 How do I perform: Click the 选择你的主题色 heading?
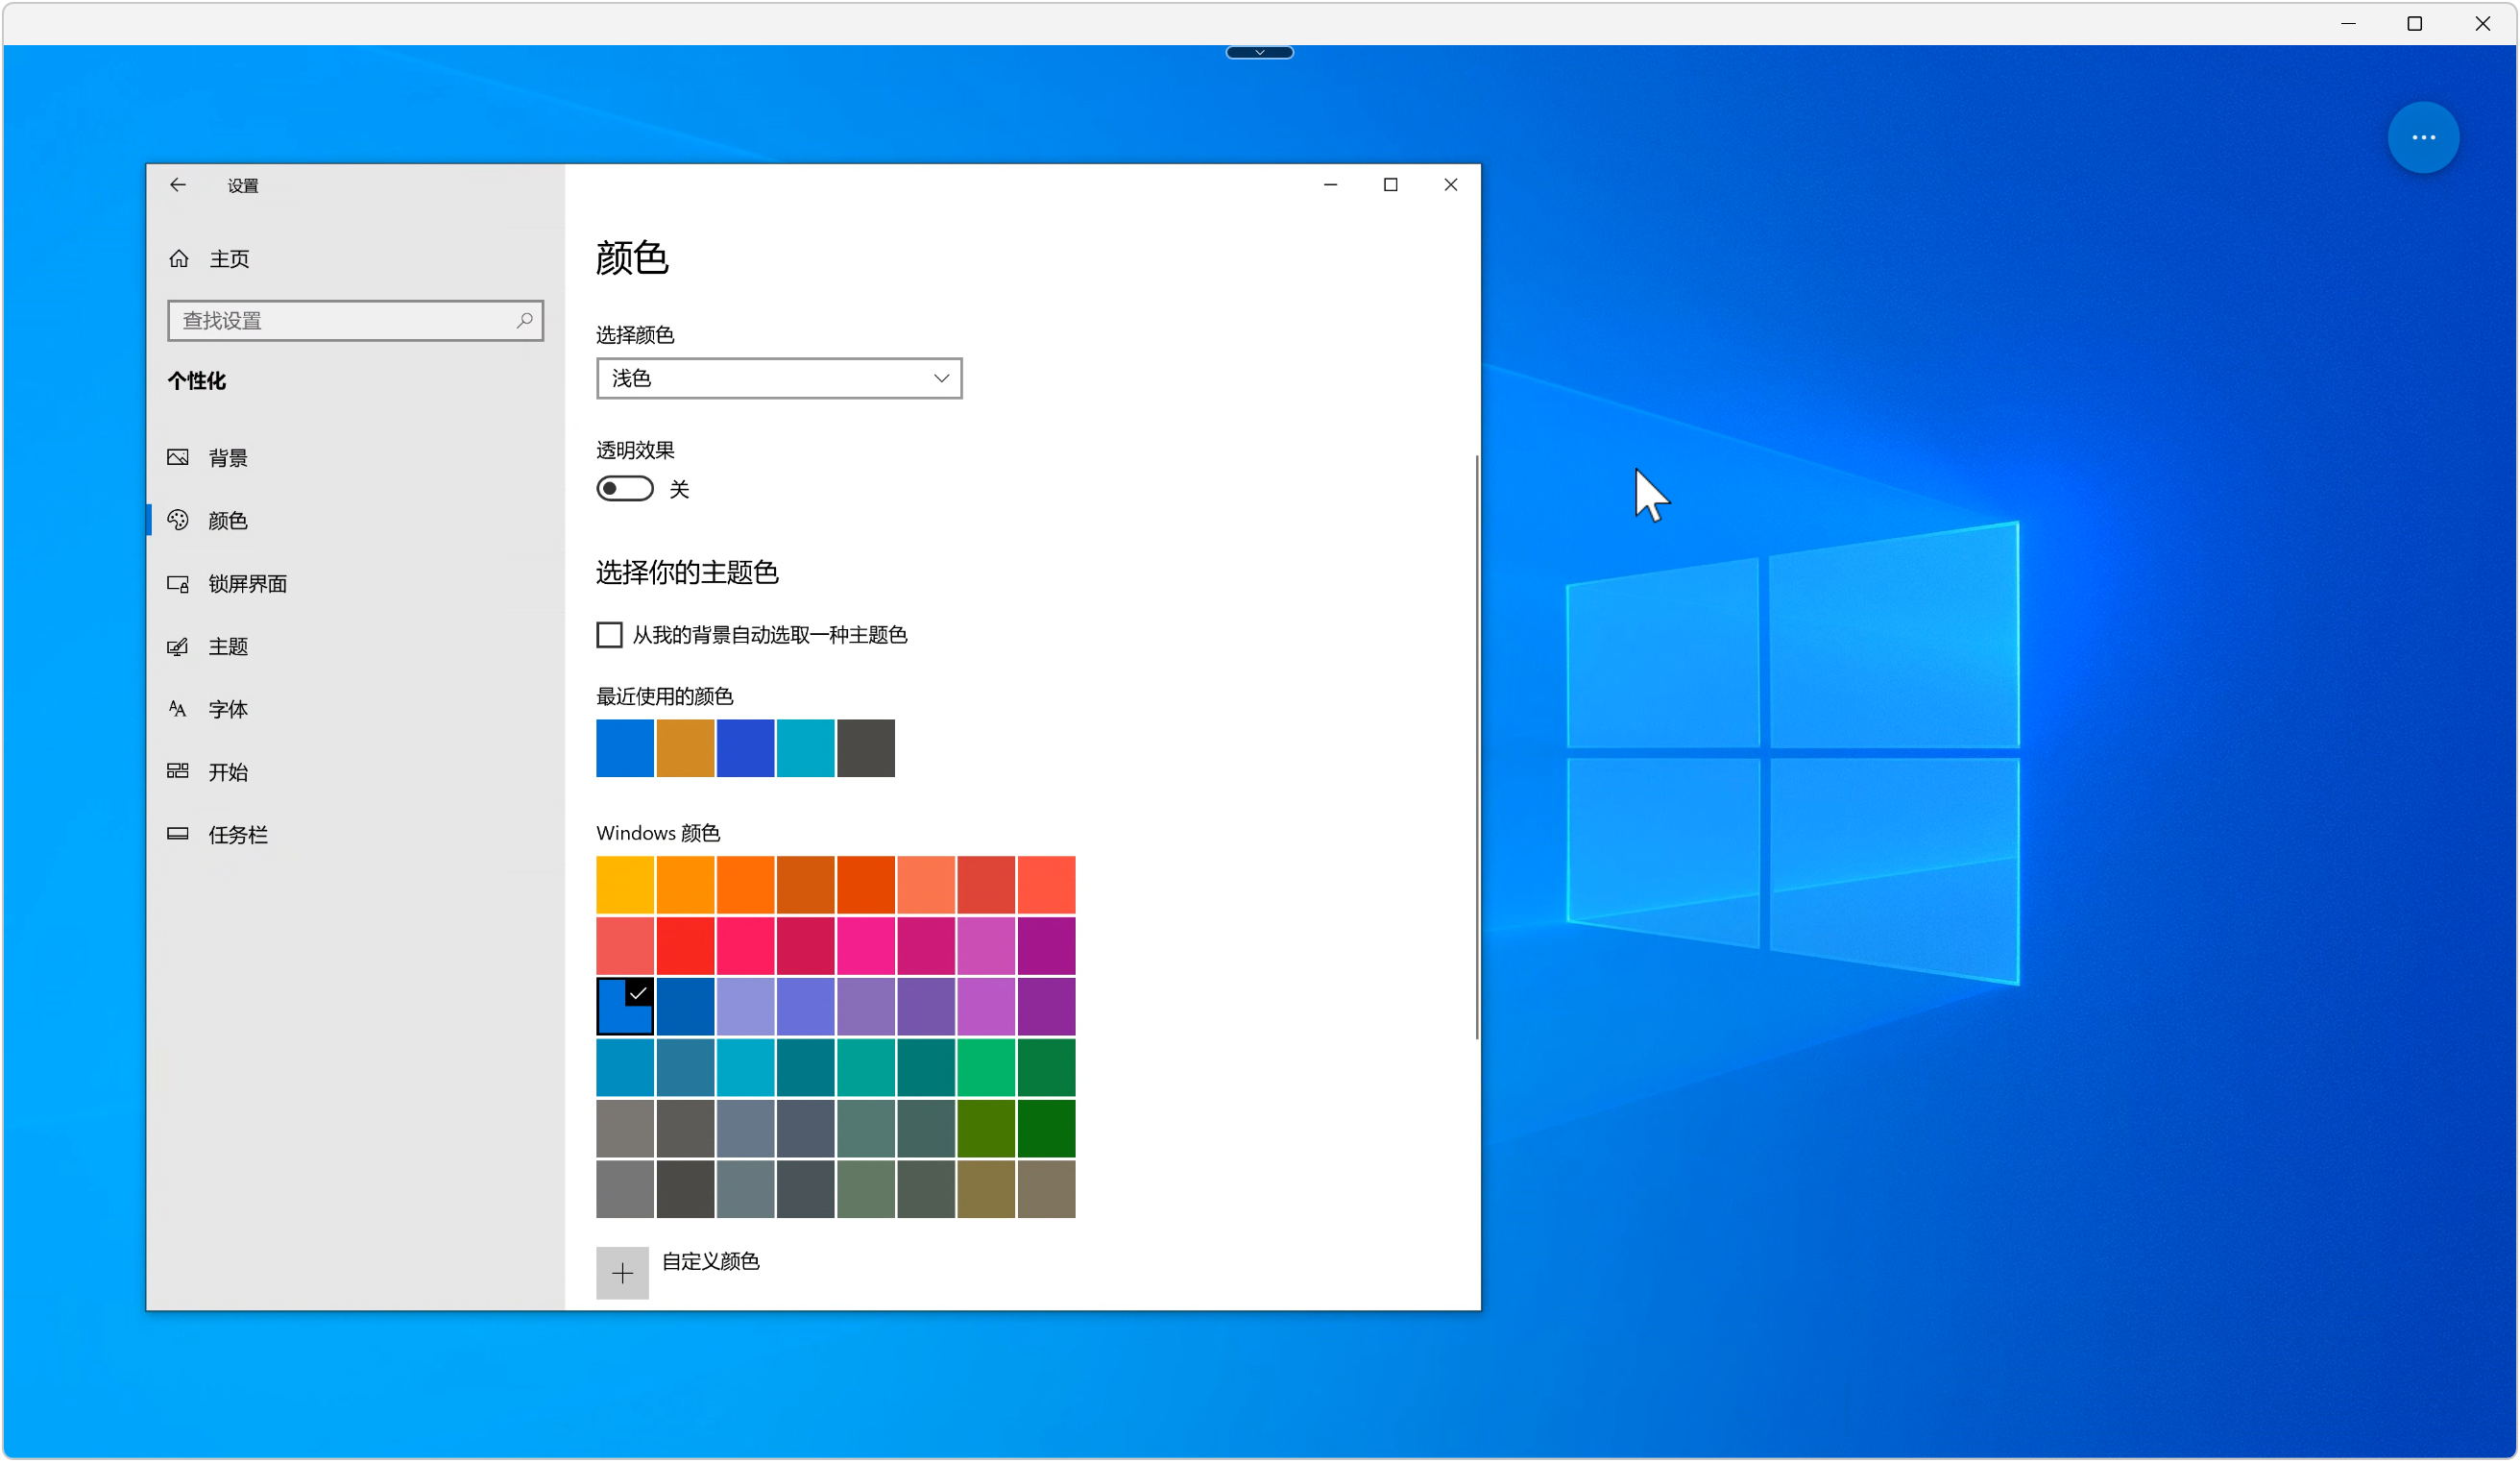(687, 572)
